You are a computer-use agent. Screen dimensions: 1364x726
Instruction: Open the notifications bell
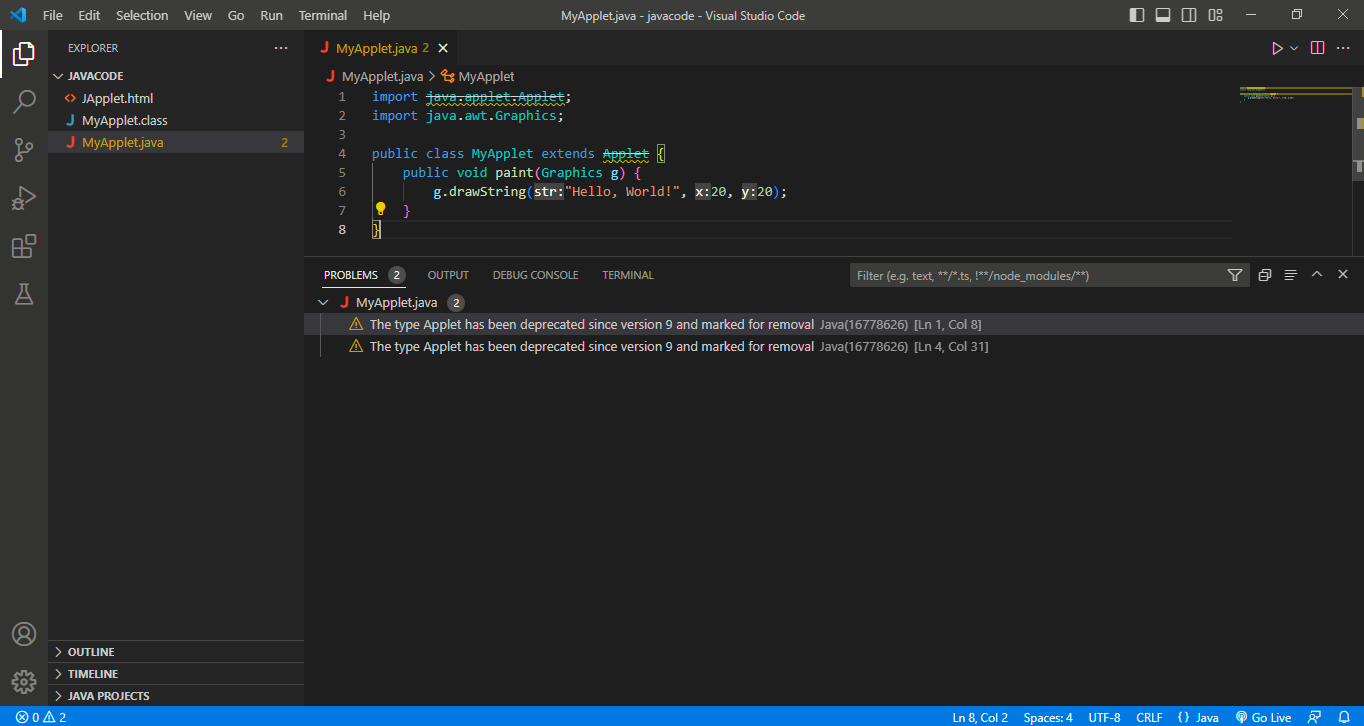pyautogui.click(x=1342, y=717)
